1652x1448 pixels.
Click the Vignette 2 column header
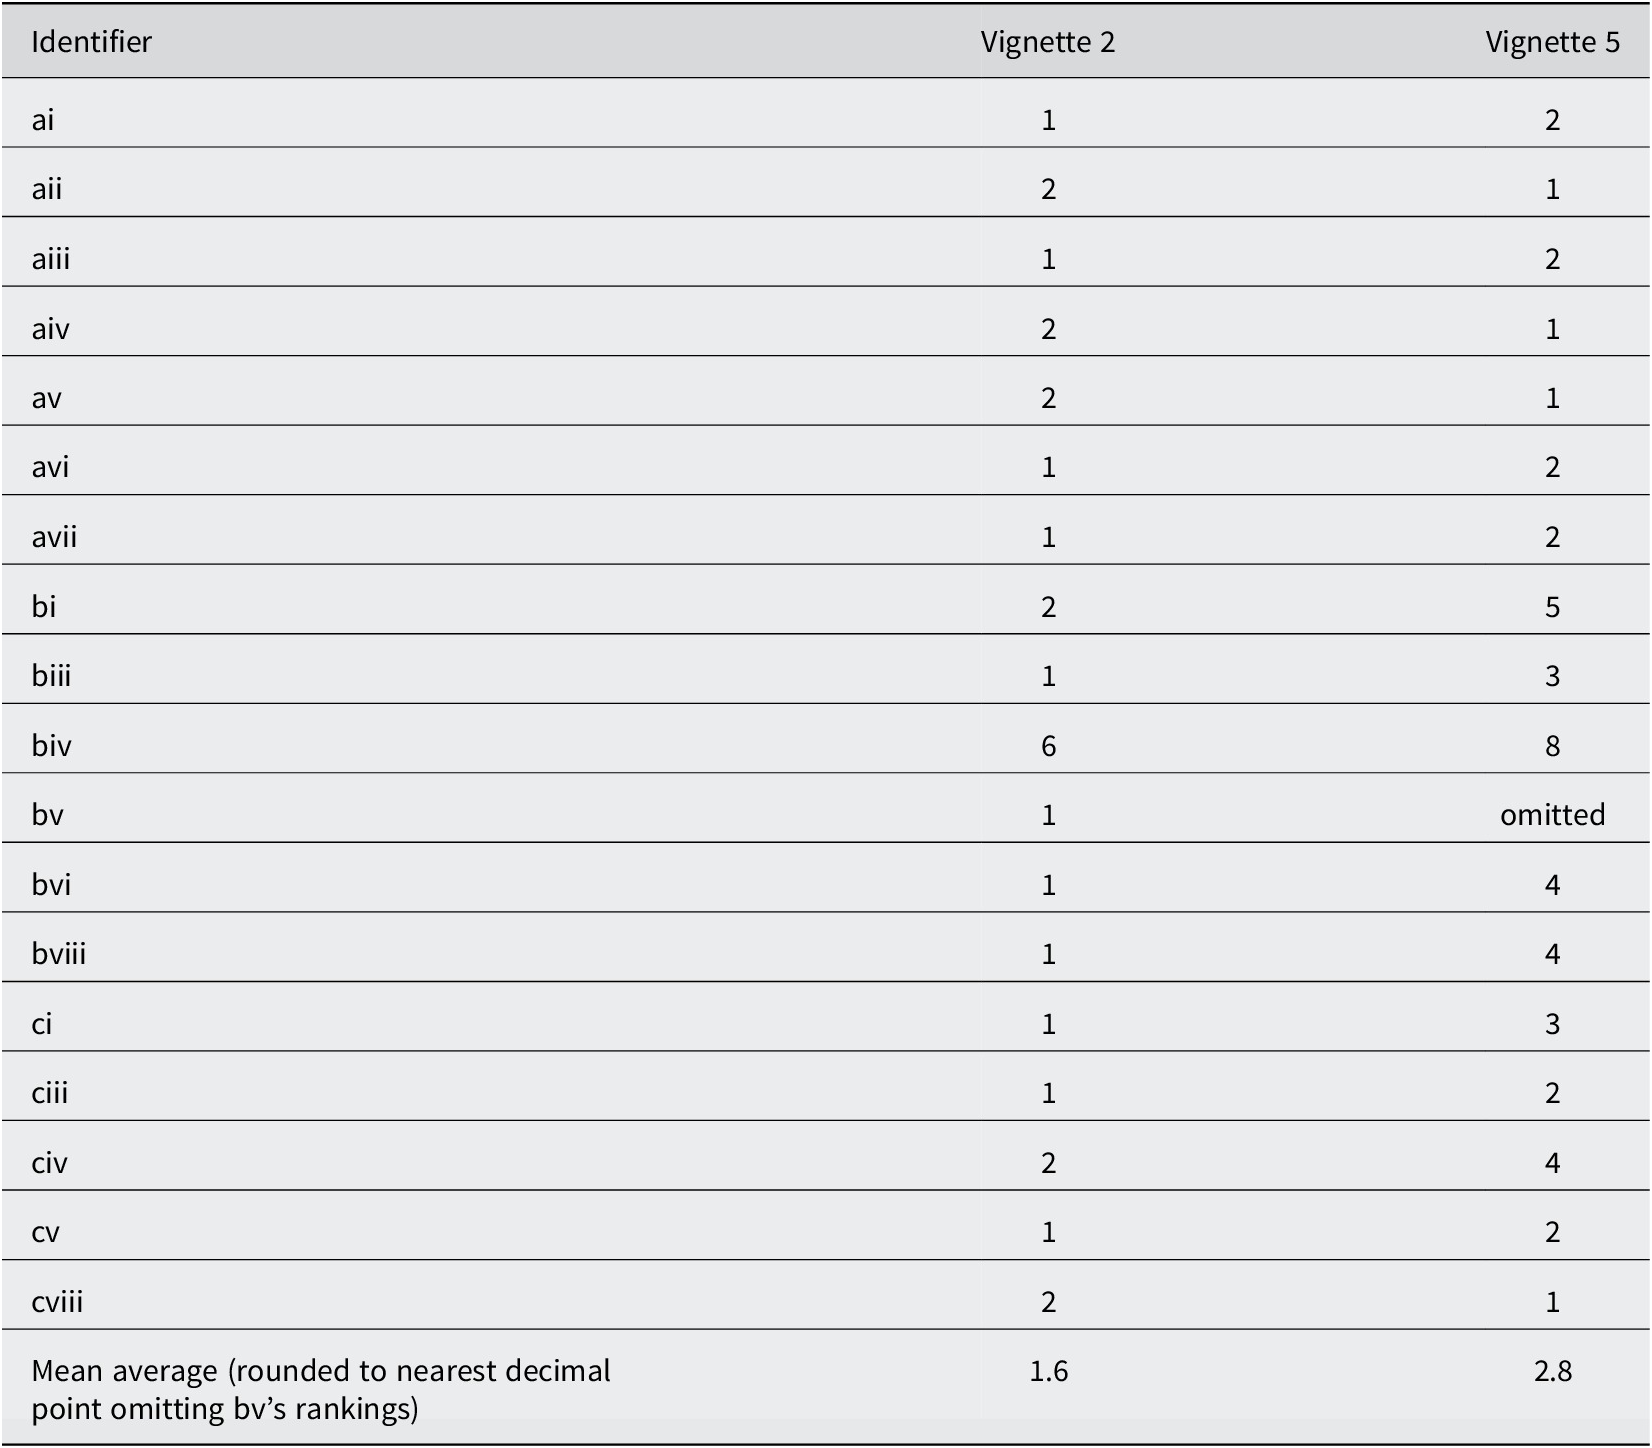tap(1047, 42)
